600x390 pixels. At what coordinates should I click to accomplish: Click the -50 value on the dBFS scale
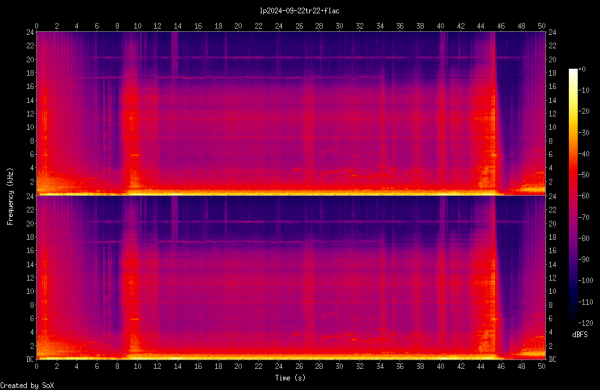tap(584, 175)
